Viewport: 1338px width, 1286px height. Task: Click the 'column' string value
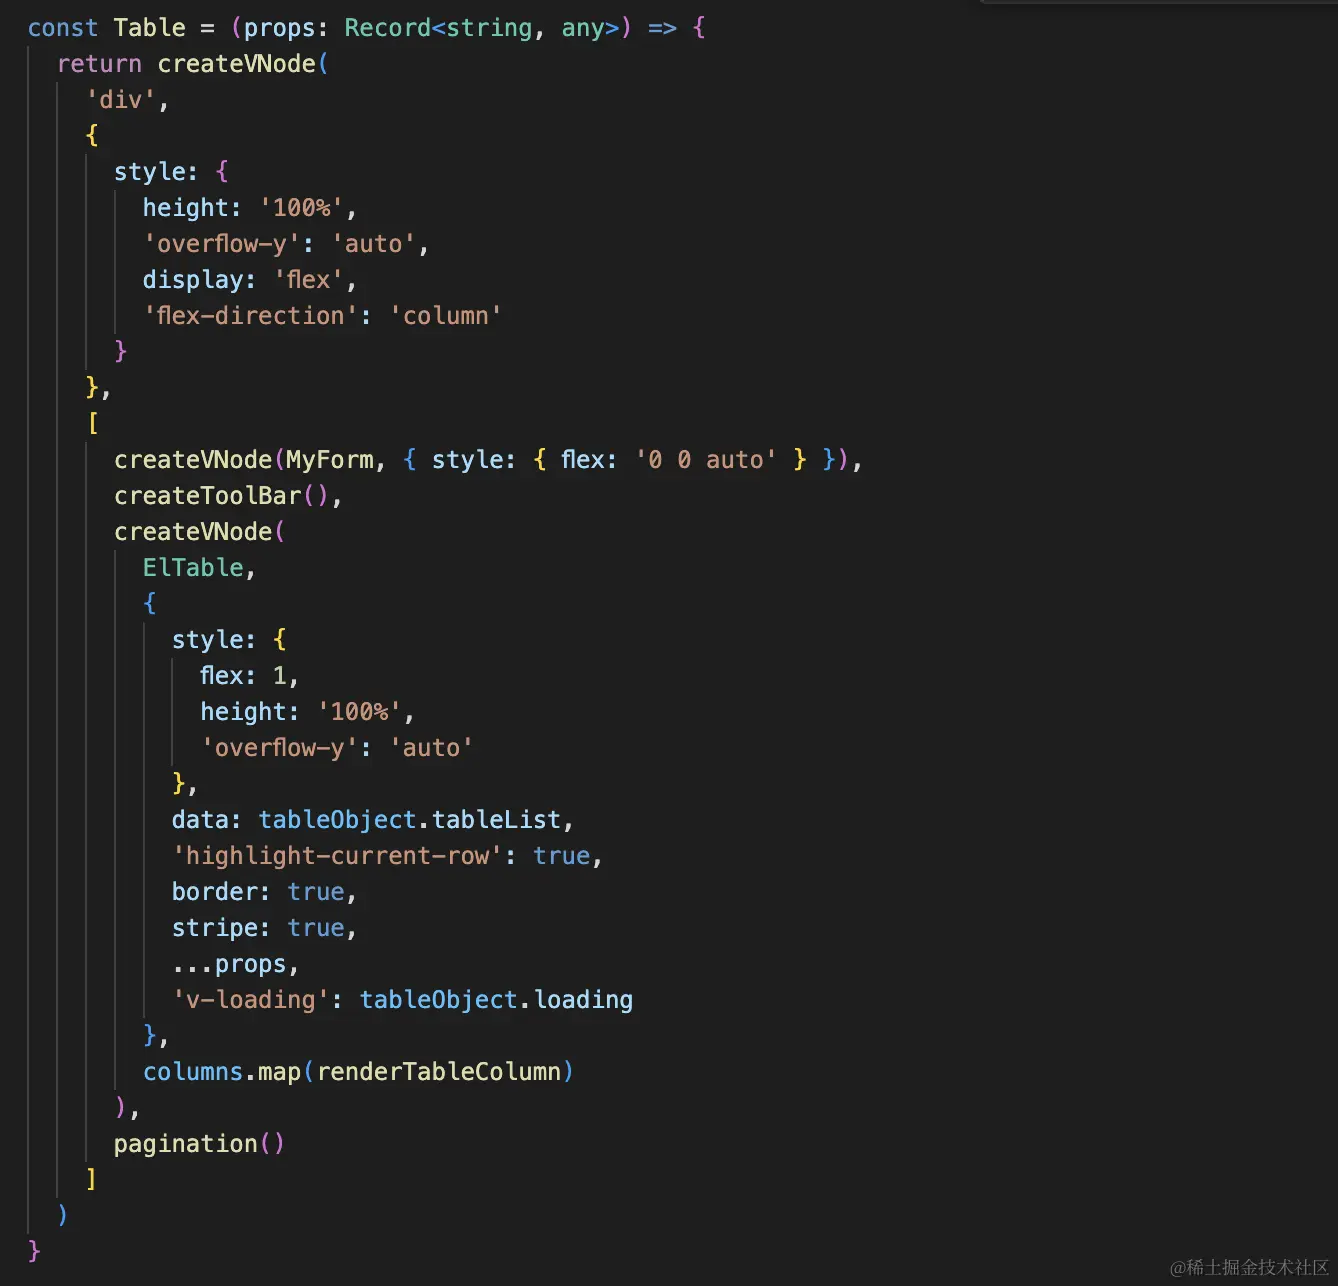tap(446, 316)
